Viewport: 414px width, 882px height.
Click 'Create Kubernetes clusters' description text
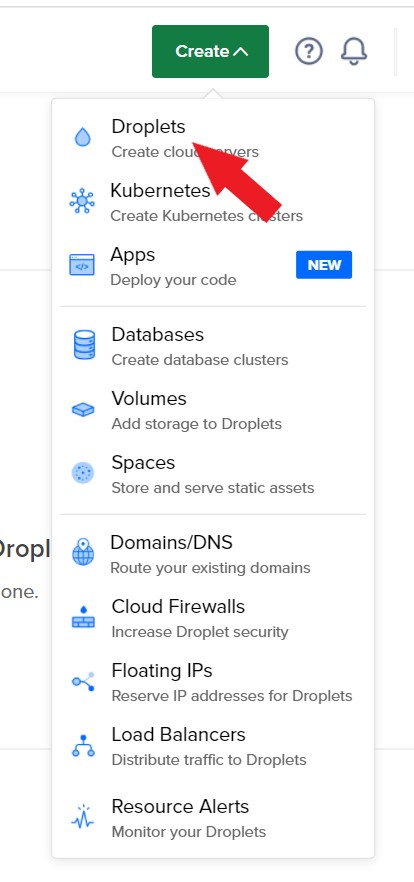(206, 216)
